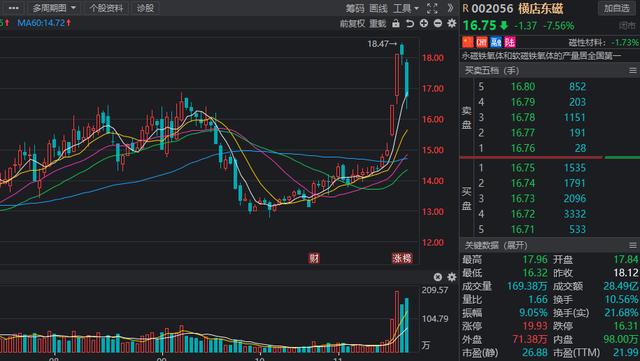Image resolution: width=640 pixels, height=361 pixels.
Task: Click the 换手 value 10.56%
Action: click(621, 300)
